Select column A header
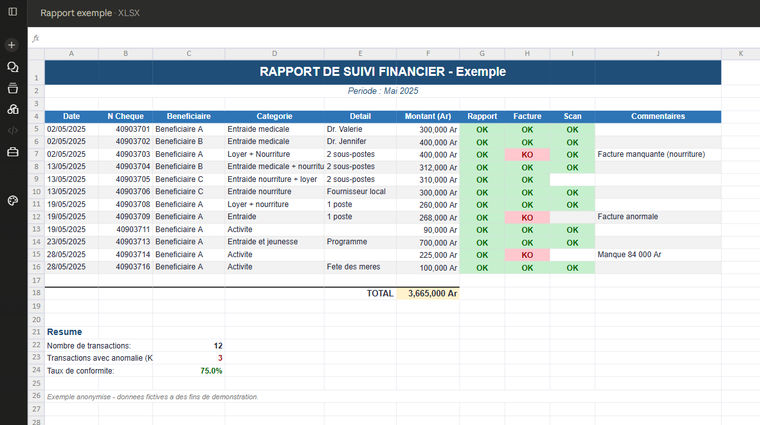Screen dimensions: 760x425 click(71, 54)
